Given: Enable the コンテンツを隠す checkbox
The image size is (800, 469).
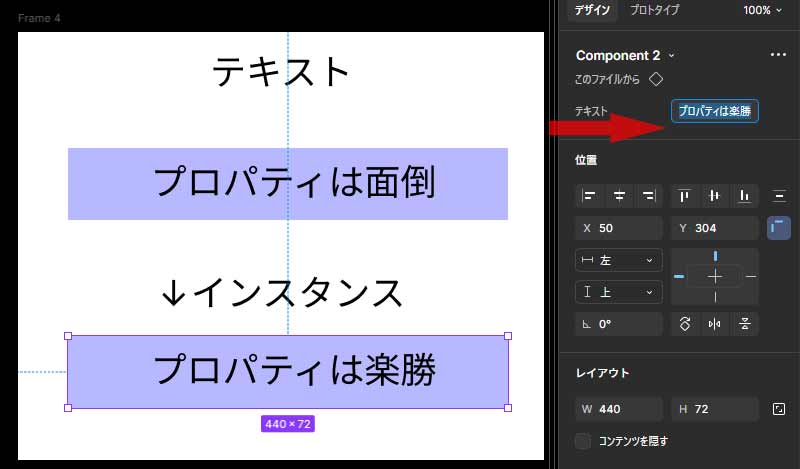Looking at the screenshot, I should point(583,441).
